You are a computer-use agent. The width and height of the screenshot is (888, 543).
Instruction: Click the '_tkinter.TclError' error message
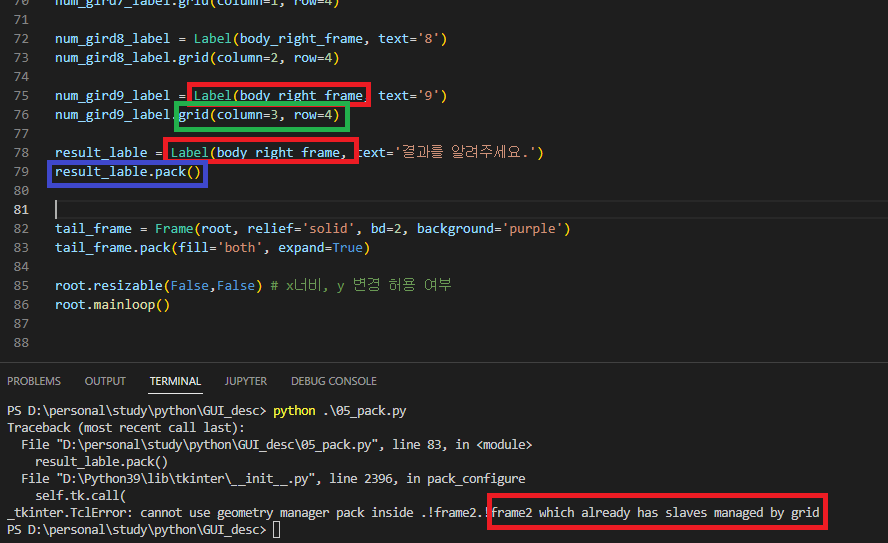tap(413, 512)
